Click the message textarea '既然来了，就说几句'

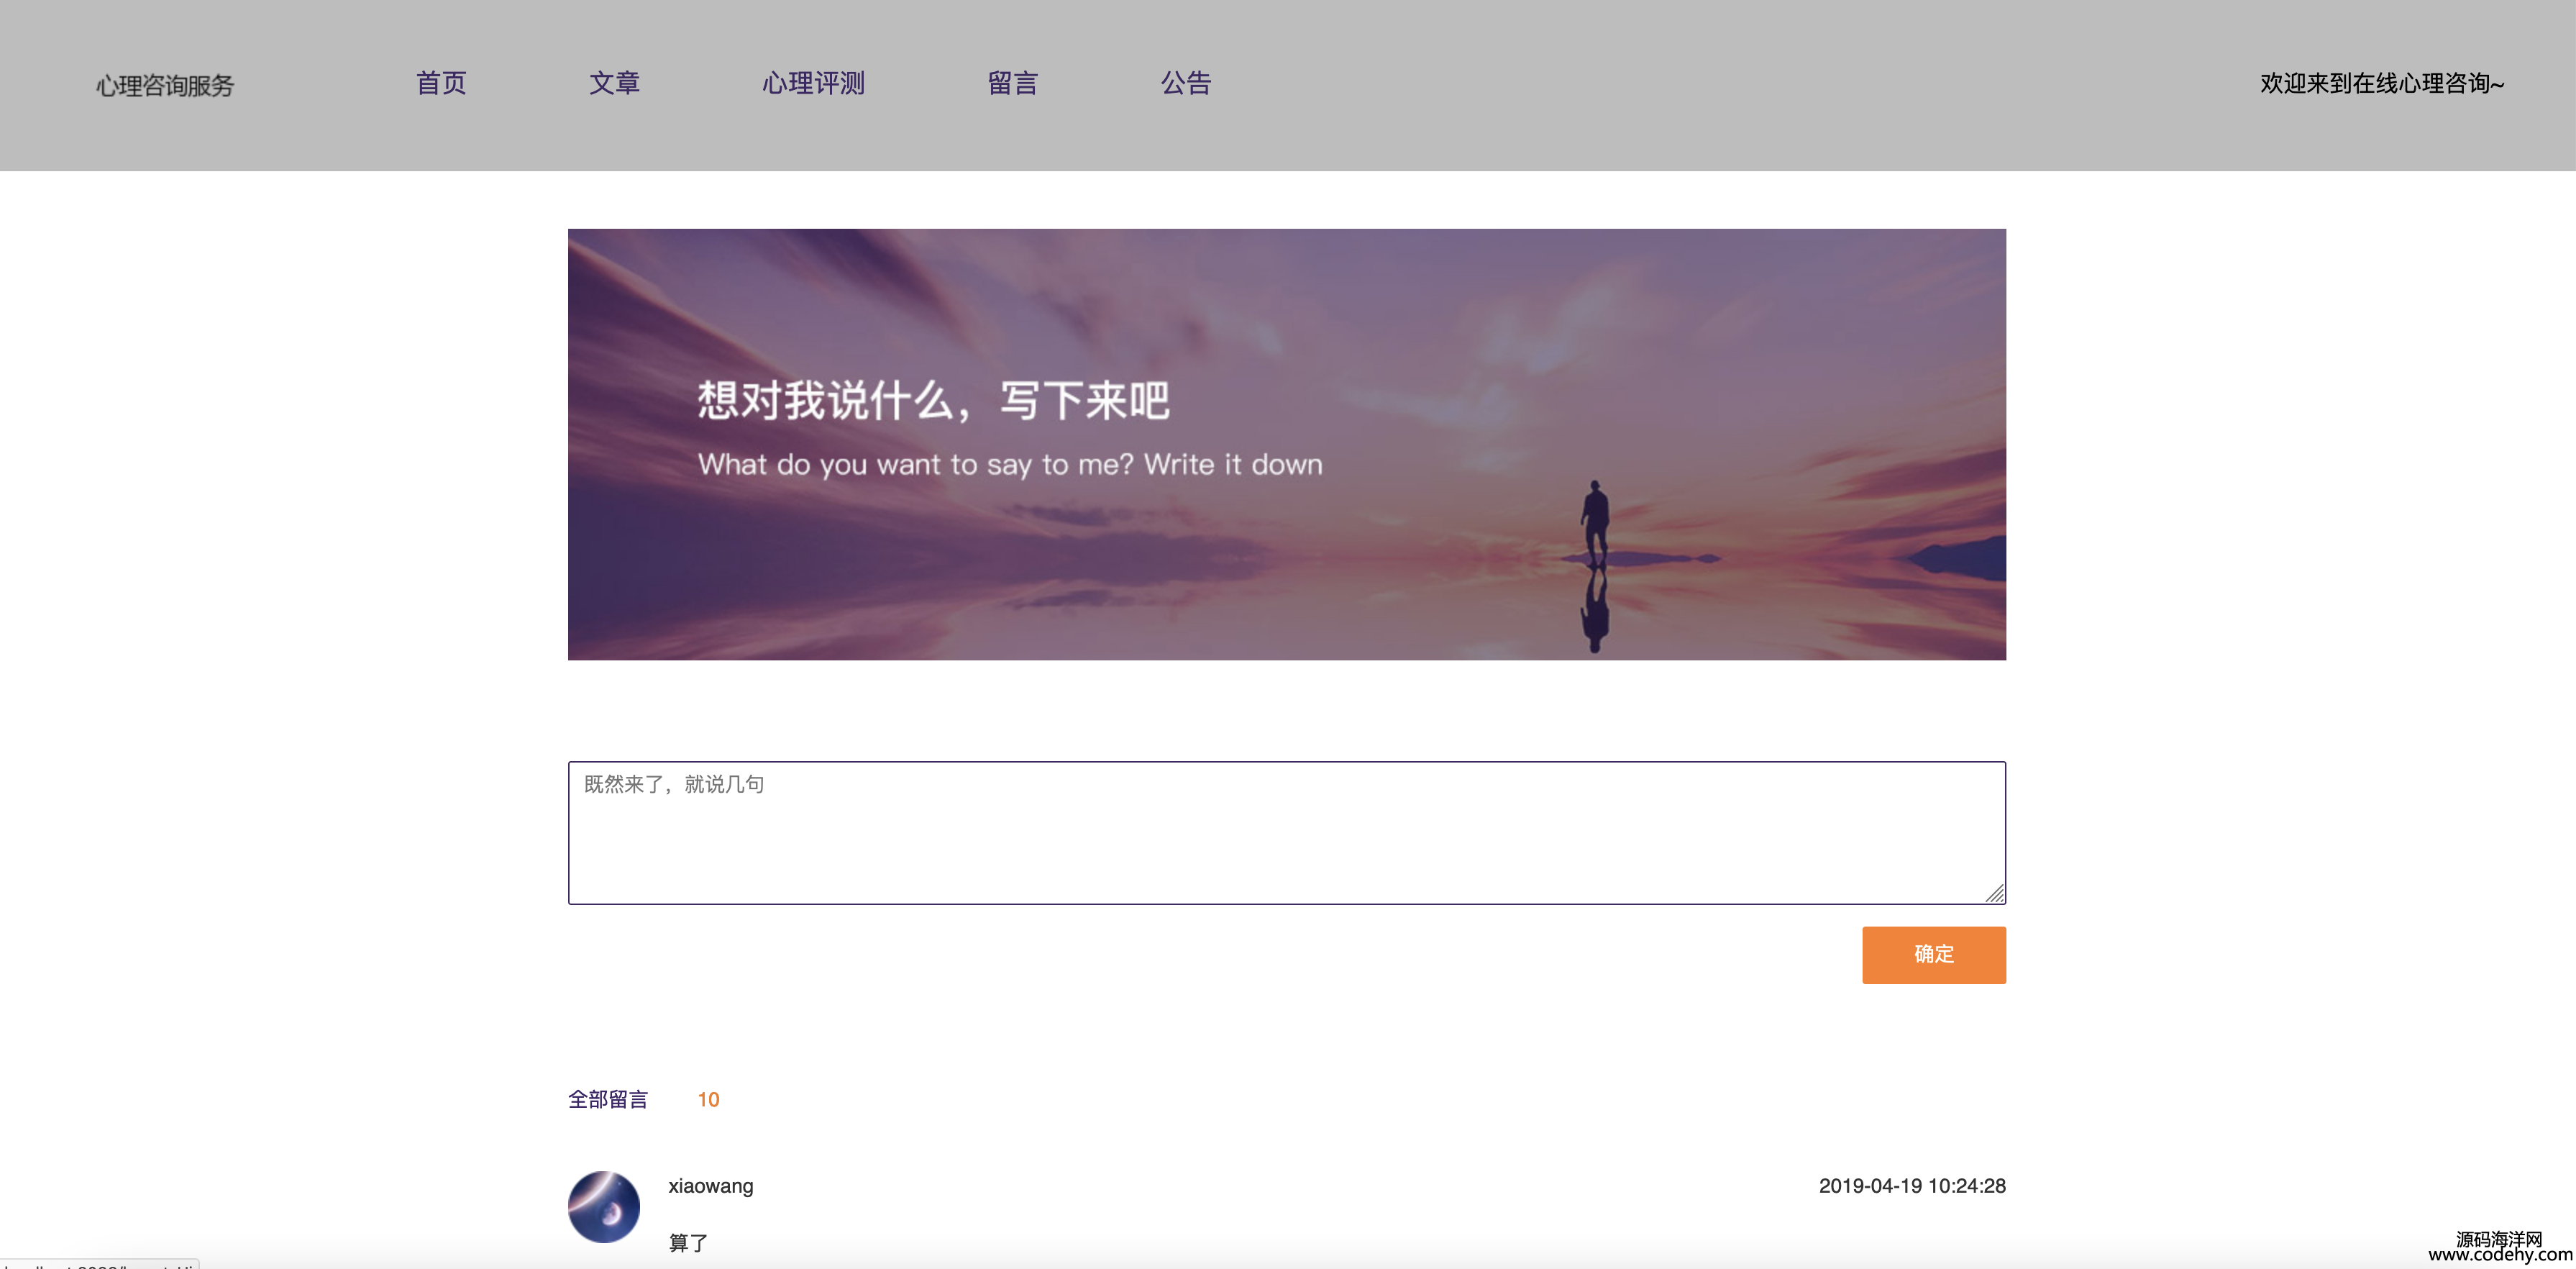[1286, 832]
